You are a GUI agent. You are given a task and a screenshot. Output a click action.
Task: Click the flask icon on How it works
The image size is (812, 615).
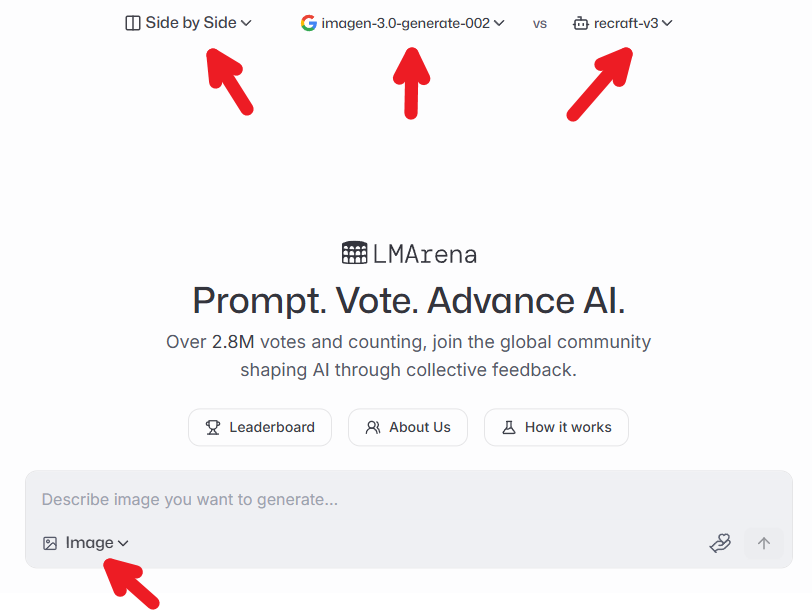pos(509,427)
